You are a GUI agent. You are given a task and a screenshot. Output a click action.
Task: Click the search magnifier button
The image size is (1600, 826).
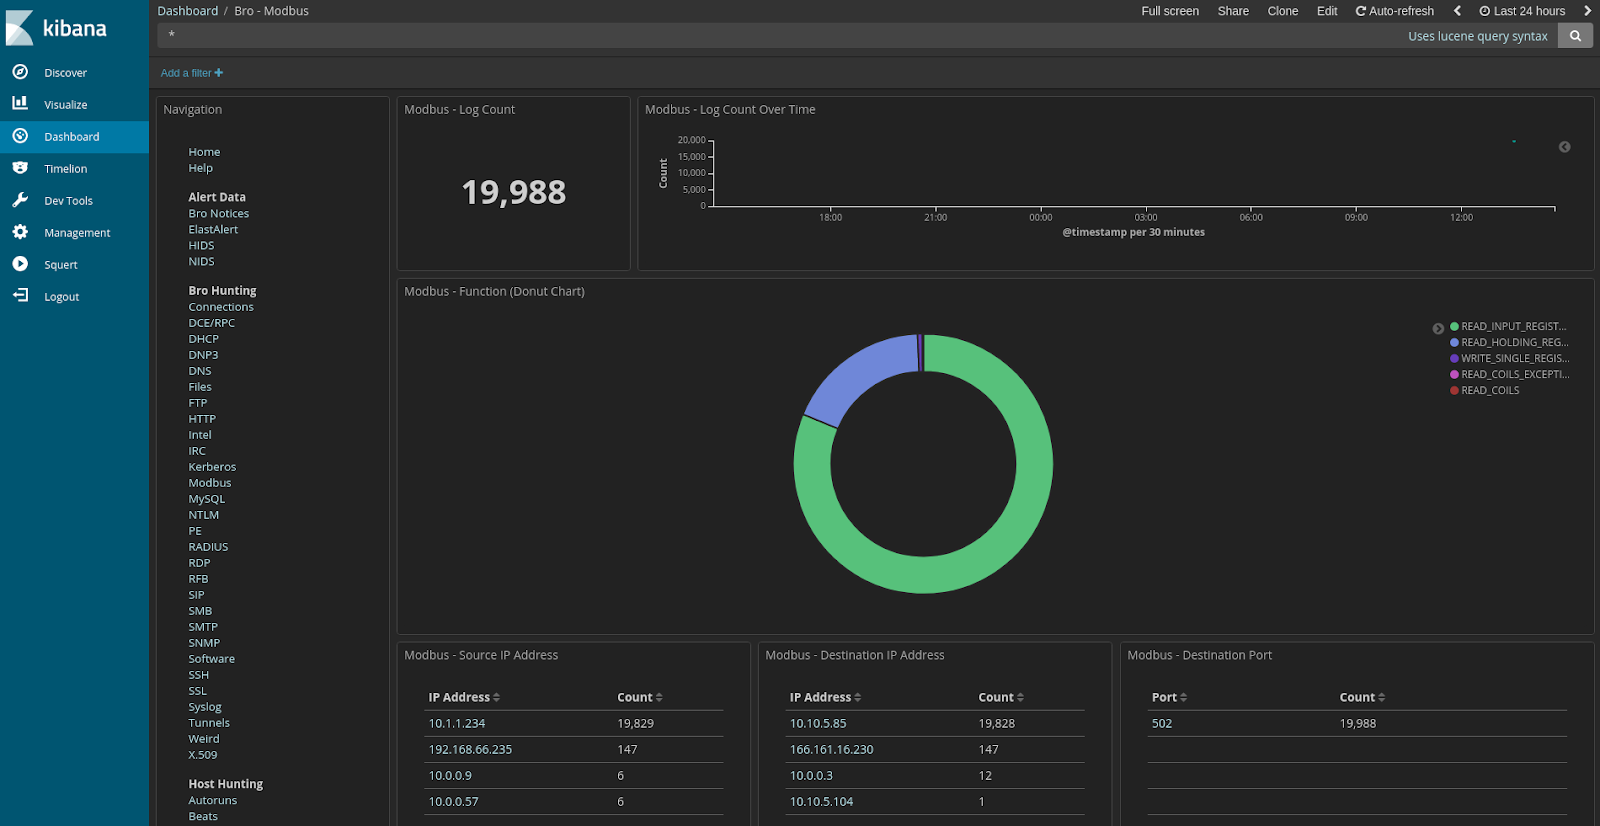click(1575, 36)
